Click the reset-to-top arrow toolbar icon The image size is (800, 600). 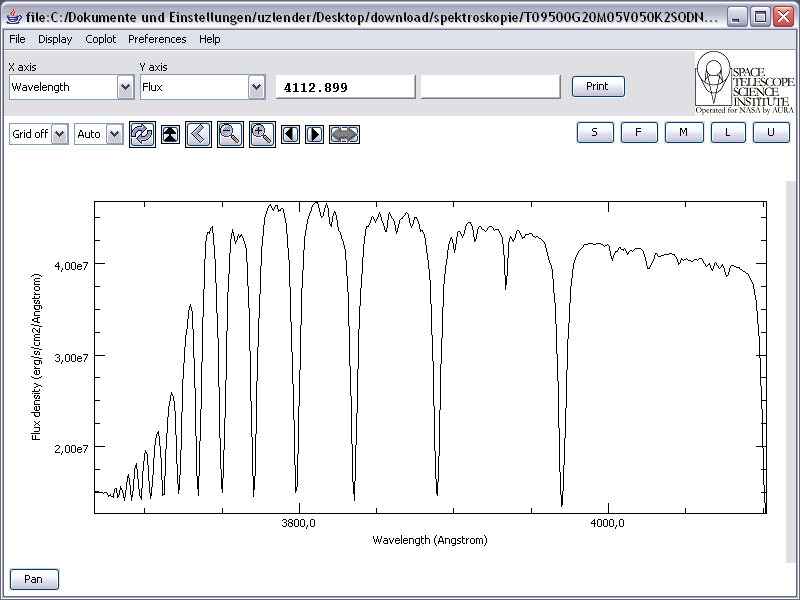[170, 135]
